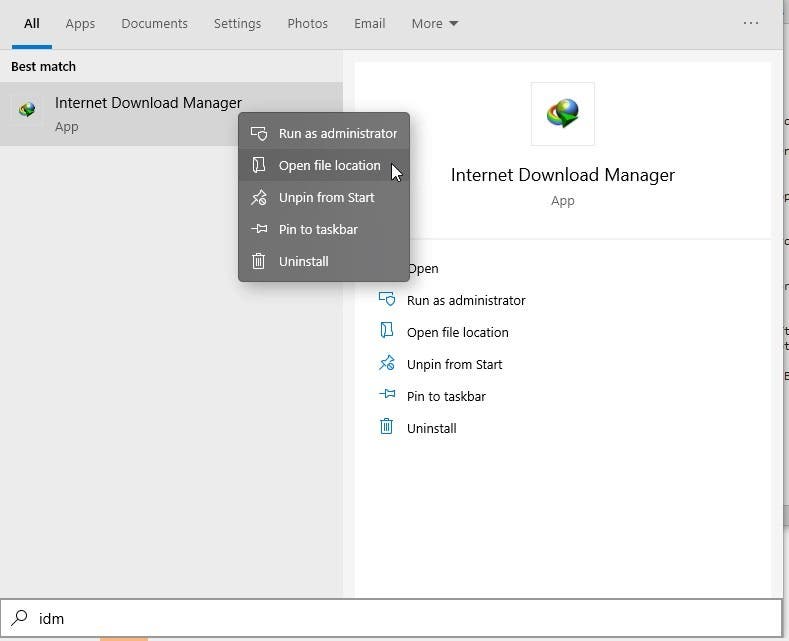The width and height of the screenshot is (789, 641).
Task: Click the file icon for Open file location in right pane
Action: pos(386,332)
